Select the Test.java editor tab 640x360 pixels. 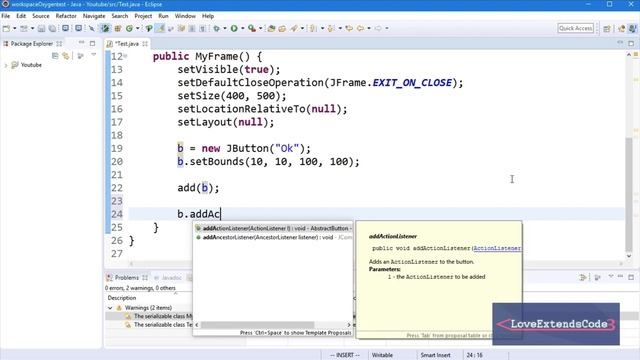[x=127, y=44]
